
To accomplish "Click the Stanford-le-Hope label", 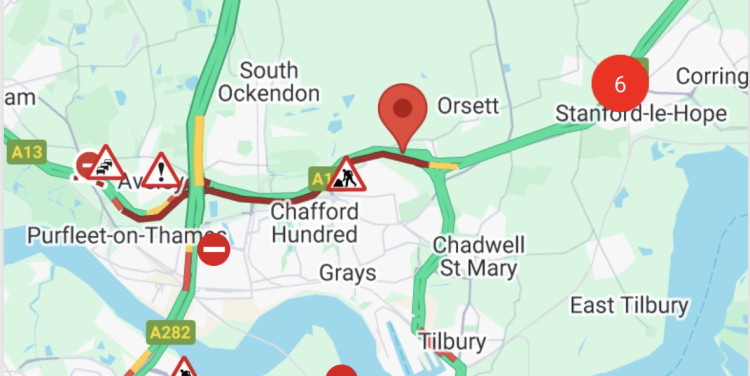I will coord(641,114).
